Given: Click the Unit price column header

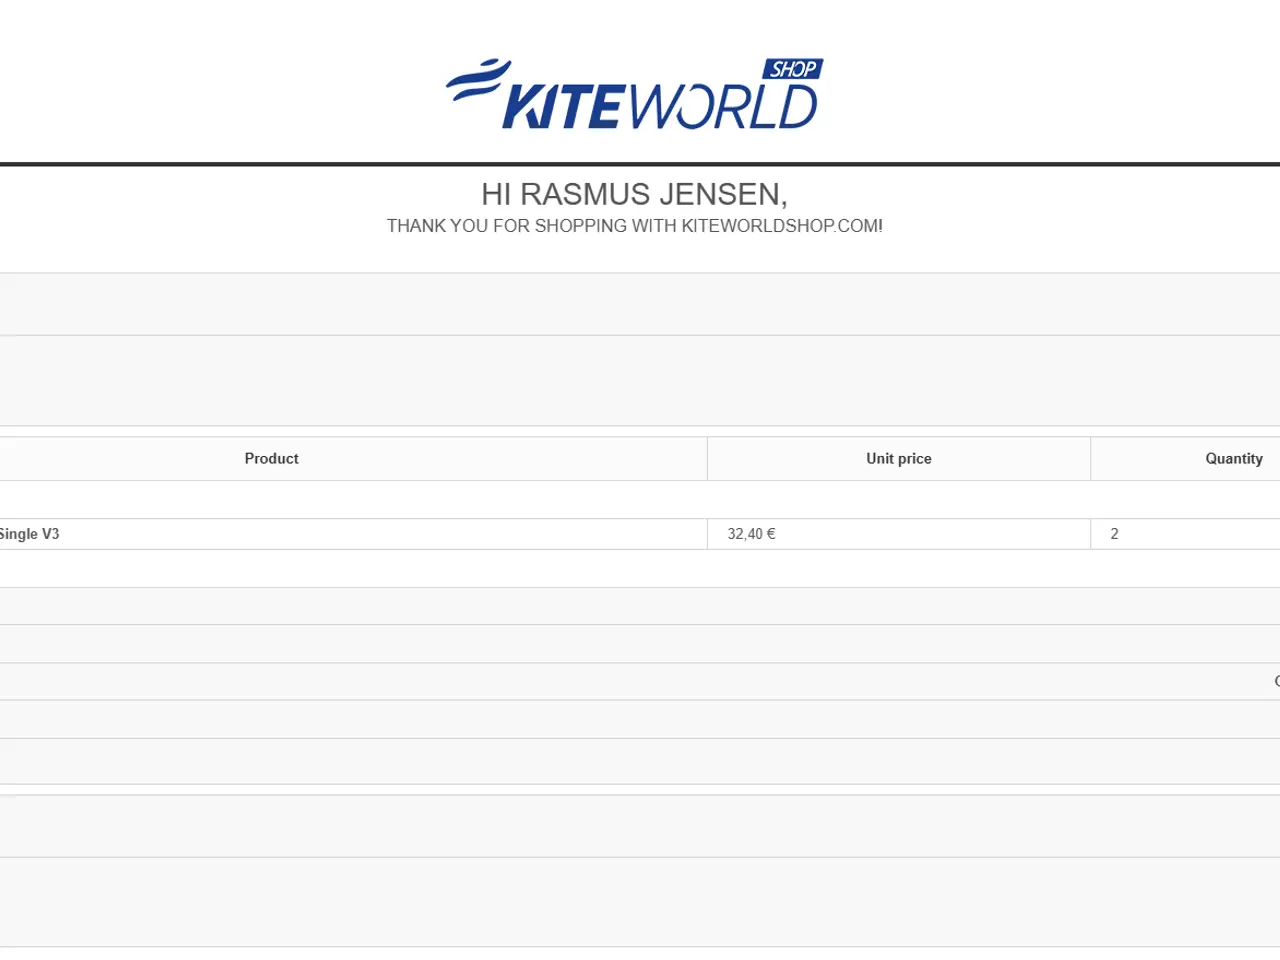Looking at the screenshot, I should pos(898,458).
